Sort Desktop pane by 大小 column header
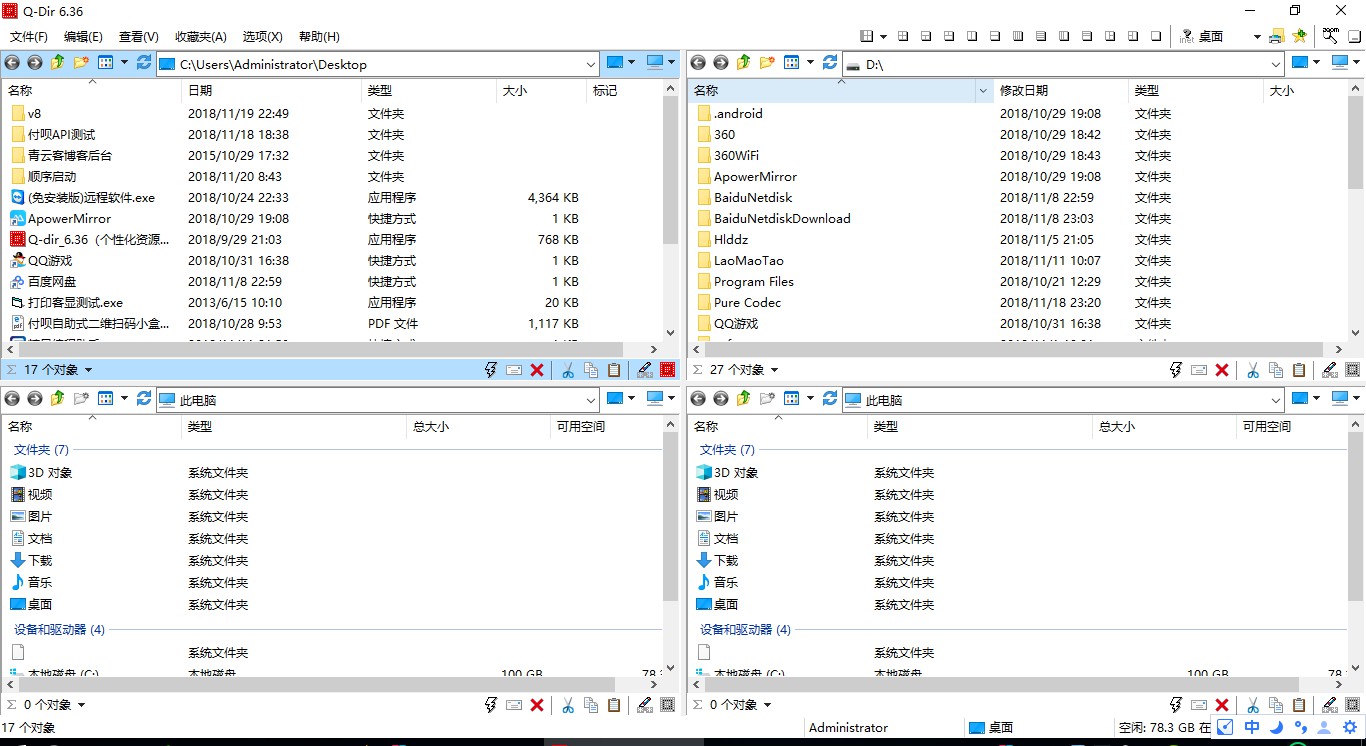1366x746 pixels. click(x=541, y=91)
